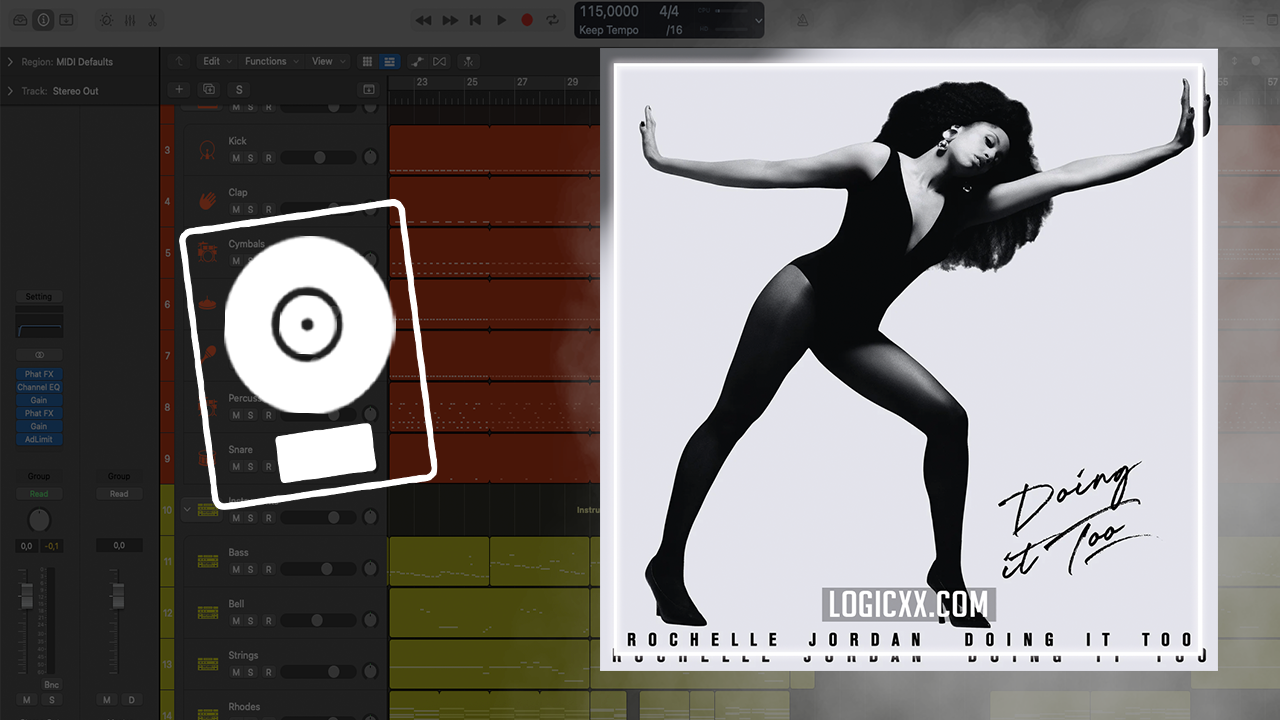Mute the Kick track
The height and width of the screenshot is (720, 1280).
click(x=236, y=158)
